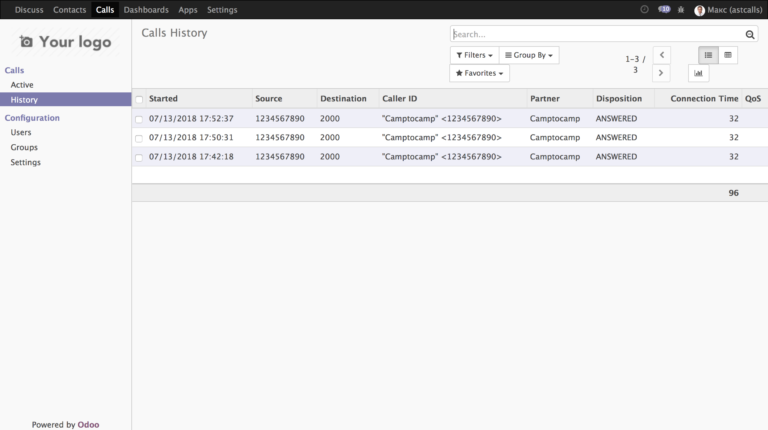Screen dimensions: 768x430
Task: Open call started 07/13/2018 17:42:18
Action: tap(191, 157)
